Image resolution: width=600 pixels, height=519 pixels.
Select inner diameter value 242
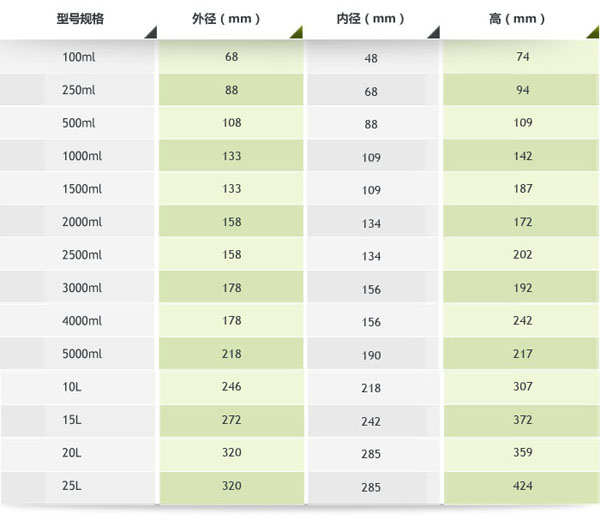[x=371, y=421]
